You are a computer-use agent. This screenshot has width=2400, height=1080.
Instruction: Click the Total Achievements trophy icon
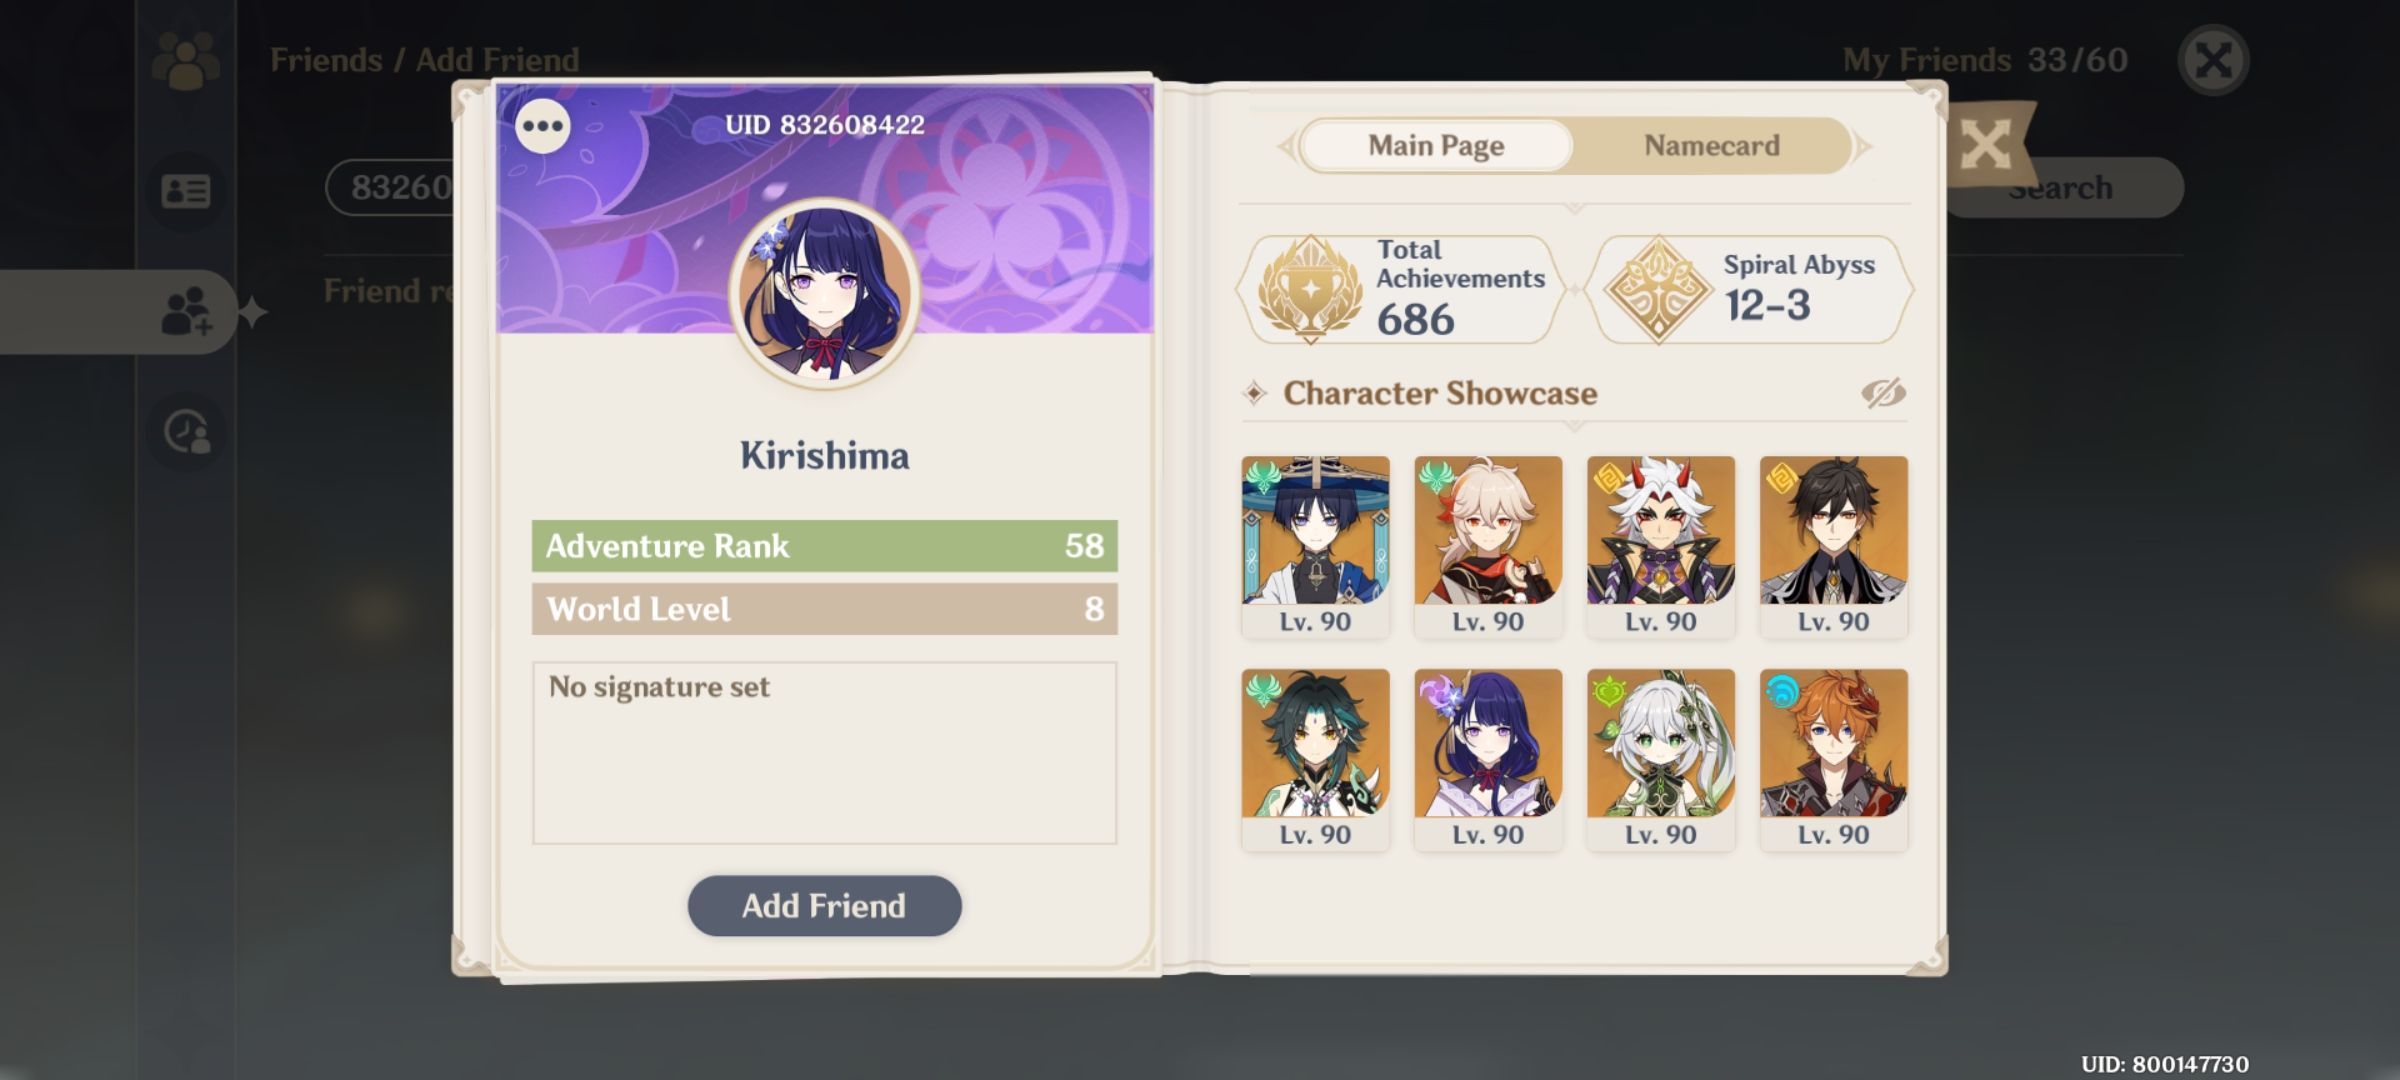[x=1310, y=290]
